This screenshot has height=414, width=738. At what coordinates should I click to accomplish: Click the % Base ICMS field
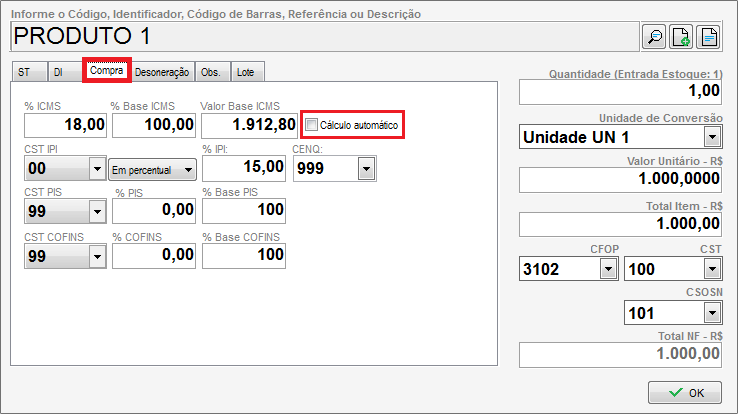tap(154, 125)
